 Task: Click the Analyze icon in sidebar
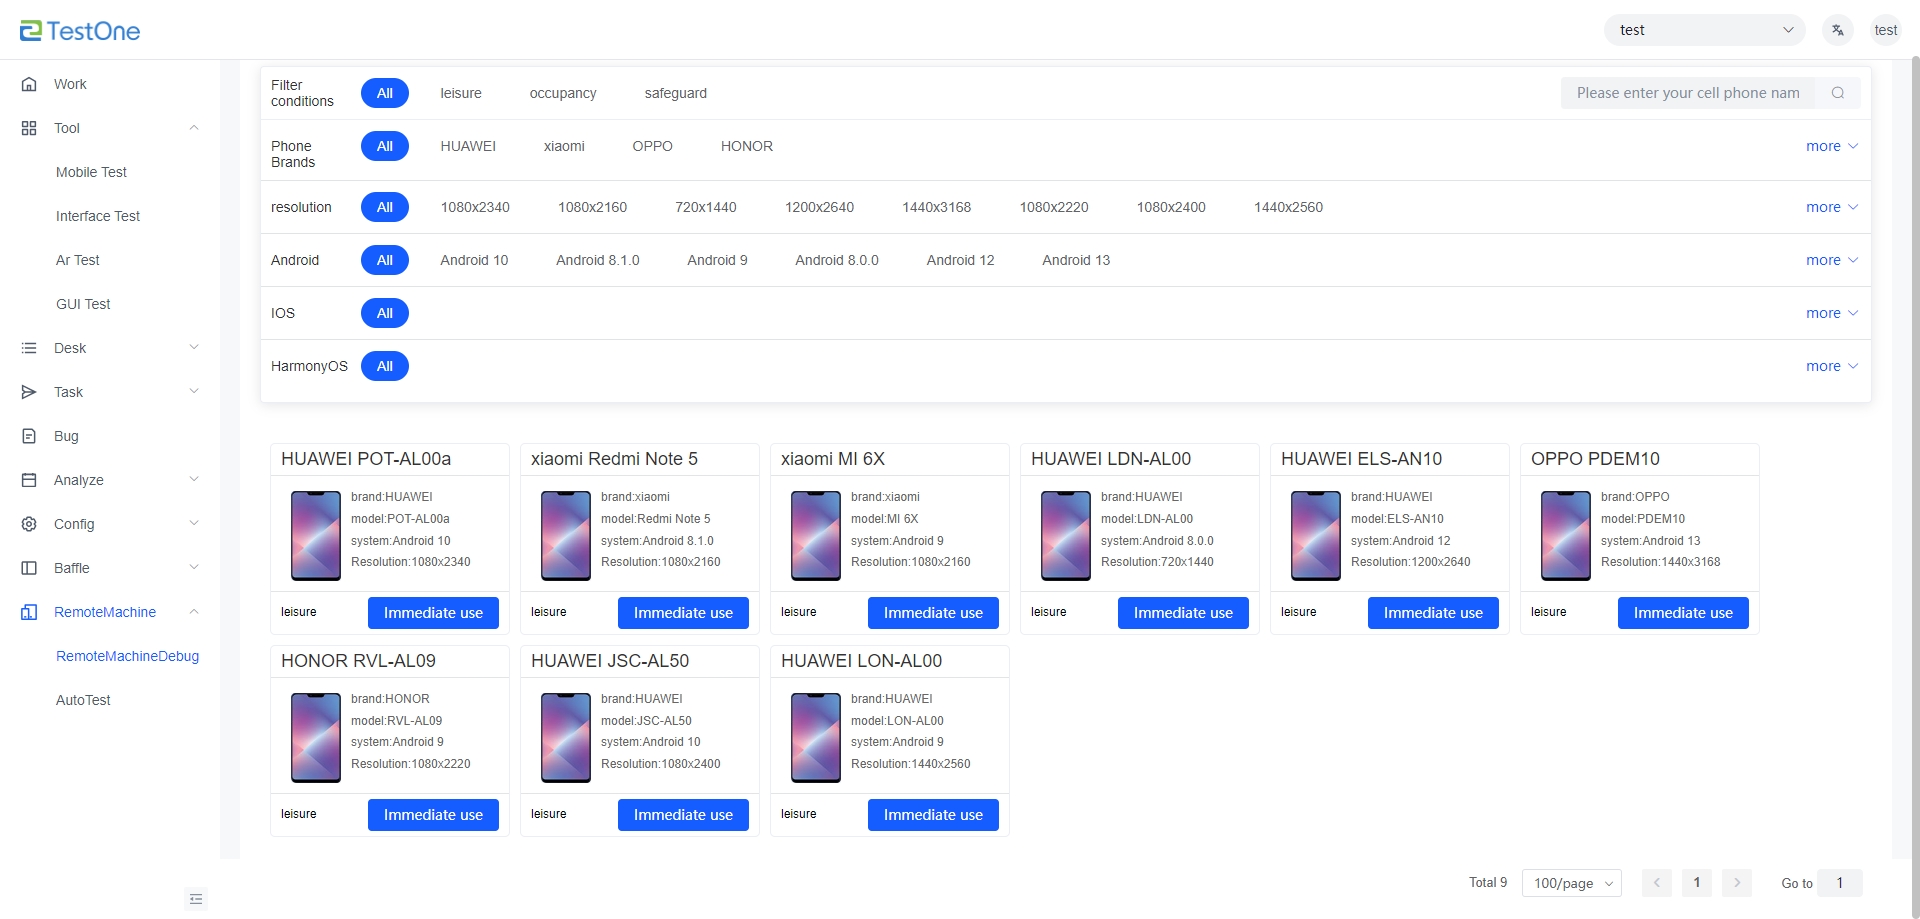29,480
